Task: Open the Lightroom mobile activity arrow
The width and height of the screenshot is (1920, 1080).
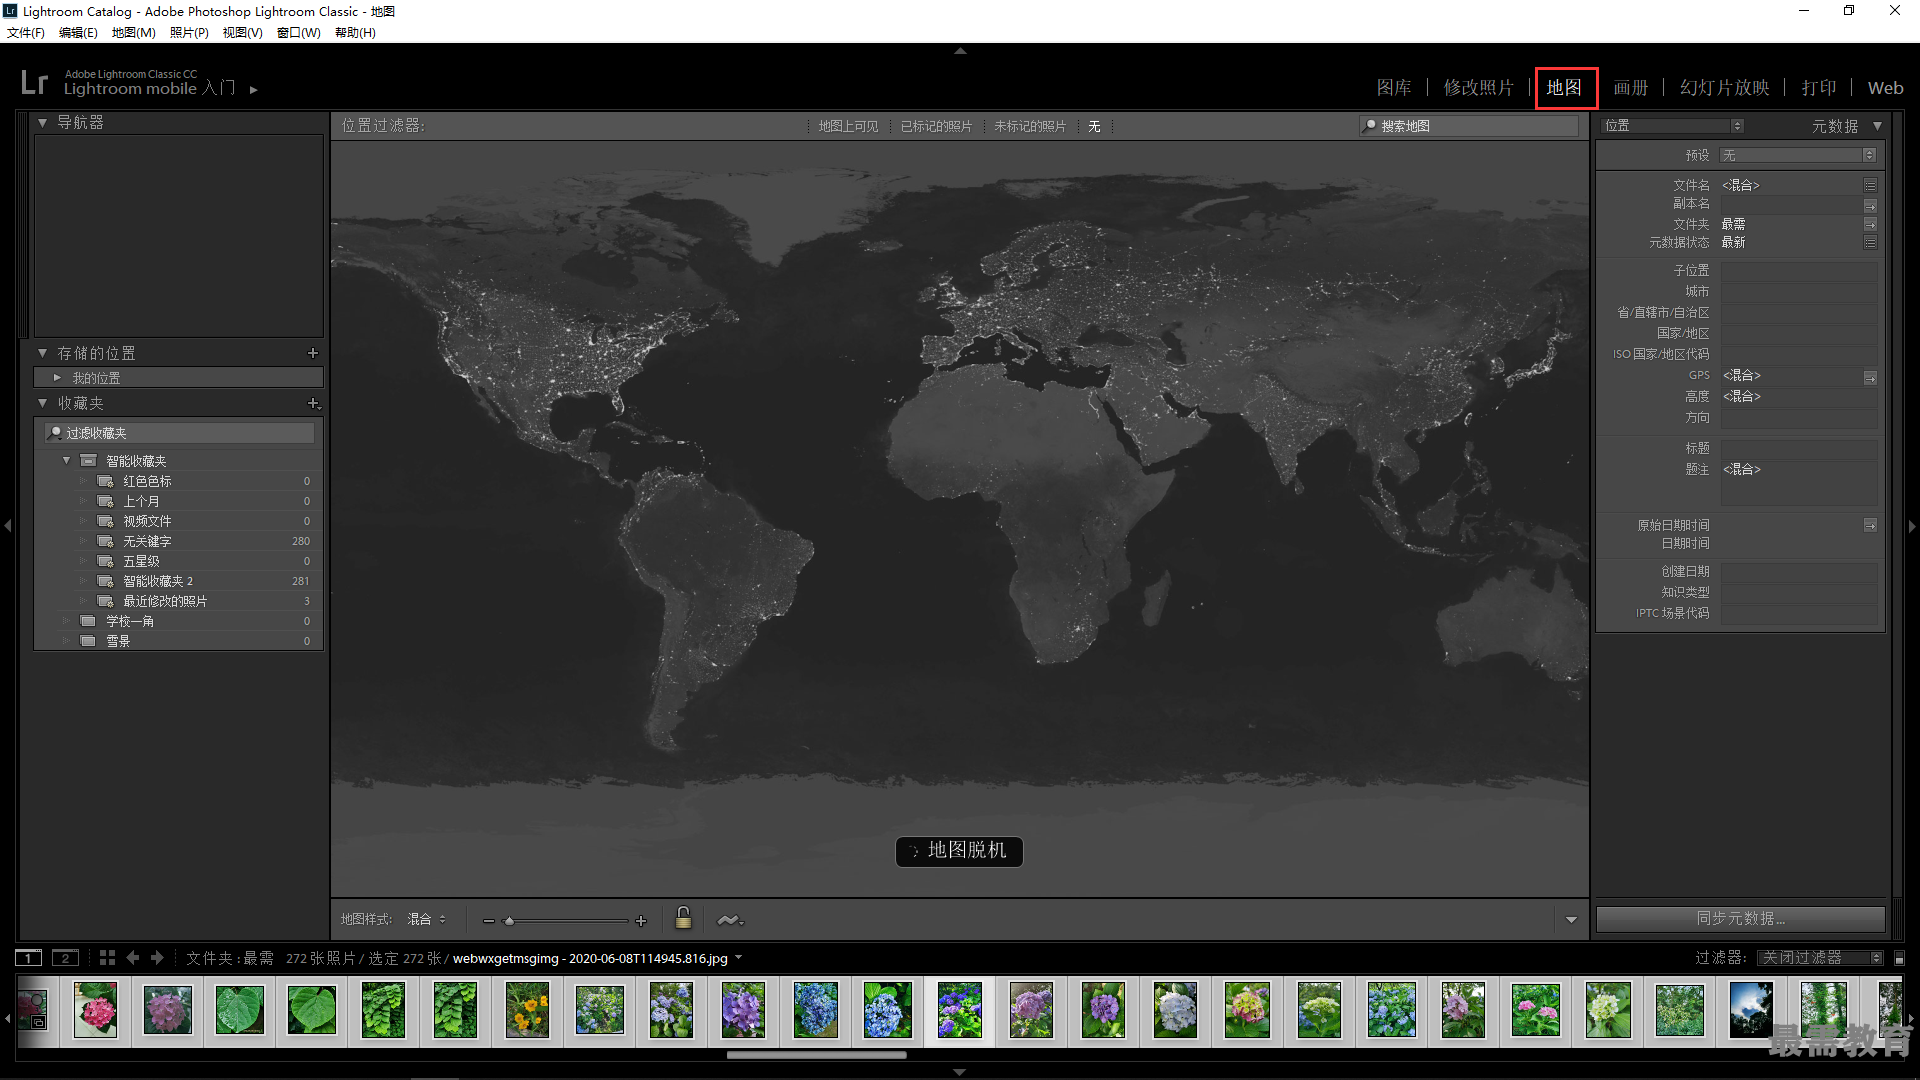Action: (x=254, y=90)
